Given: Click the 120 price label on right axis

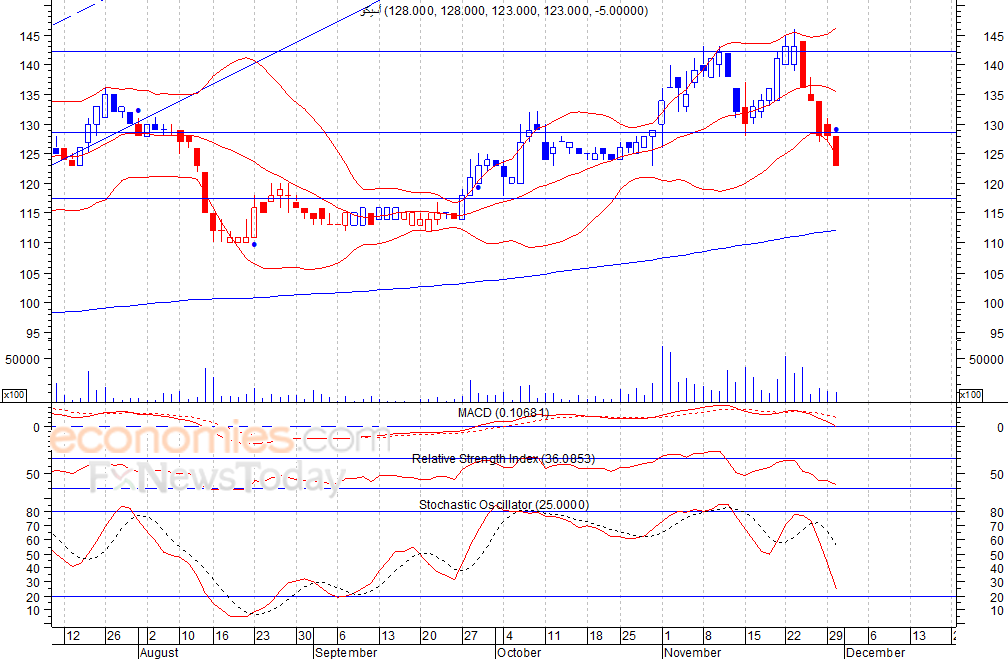Looking at the screenshot, I should pos(993,185).
